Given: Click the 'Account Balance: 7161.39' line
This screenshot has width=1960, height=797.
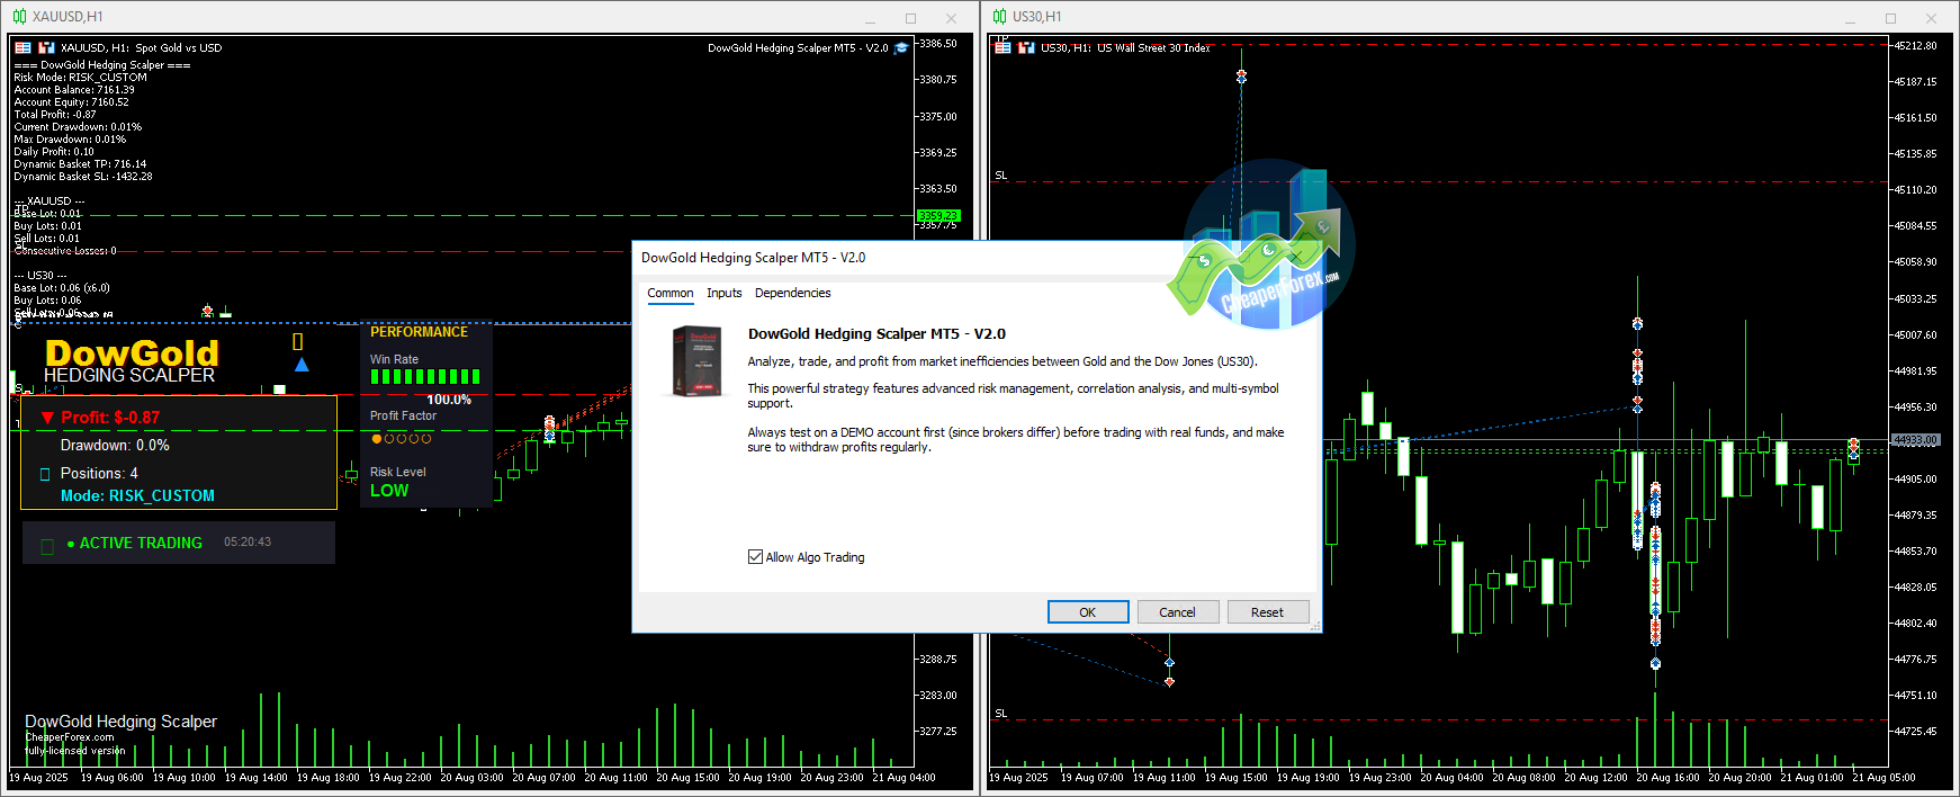Looking at the screenshot, I should (74, 90).
